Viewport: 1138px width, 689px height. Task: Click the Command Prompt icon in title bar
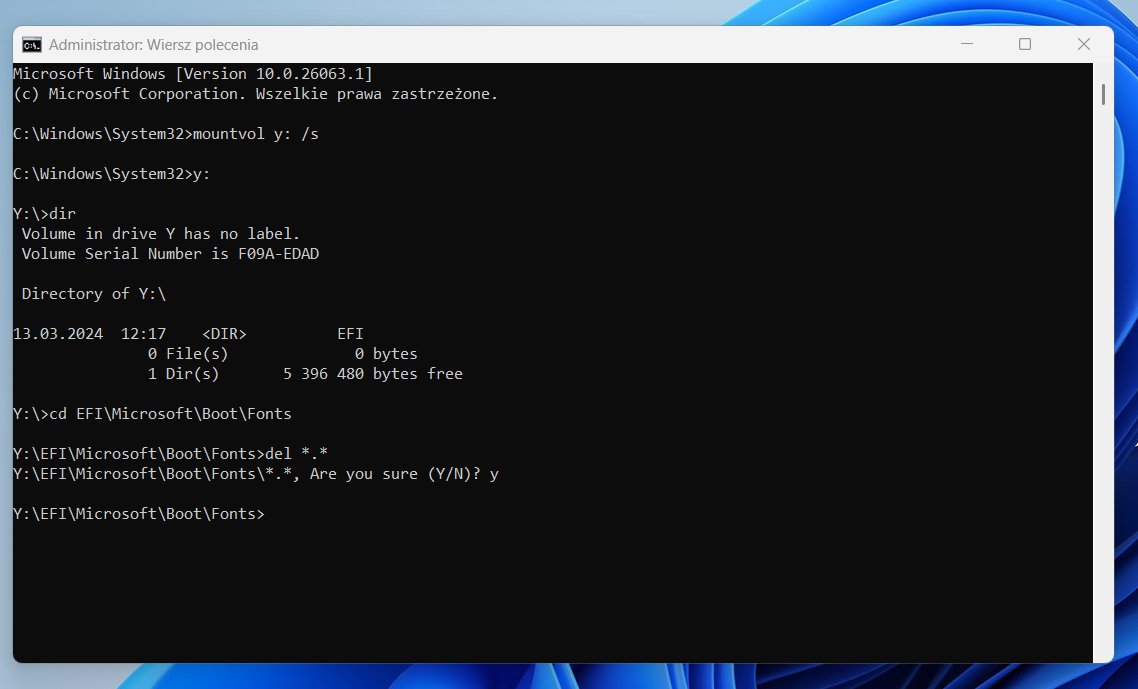[31, 45]
